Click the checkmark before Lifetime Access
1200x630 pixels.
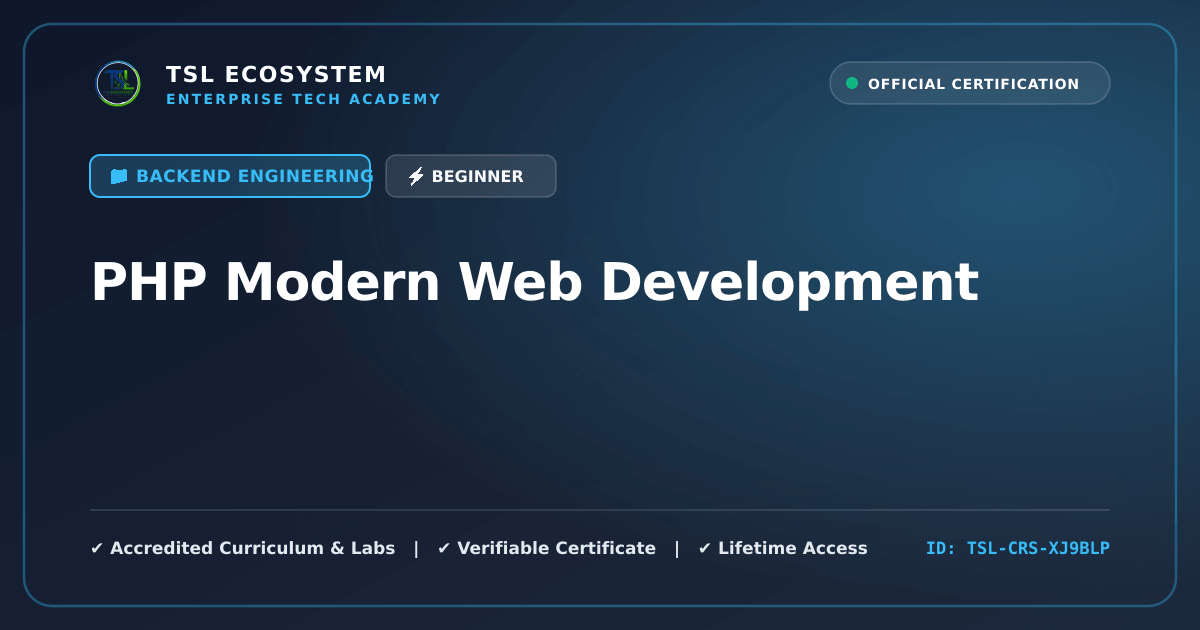(x=705, y=548)
